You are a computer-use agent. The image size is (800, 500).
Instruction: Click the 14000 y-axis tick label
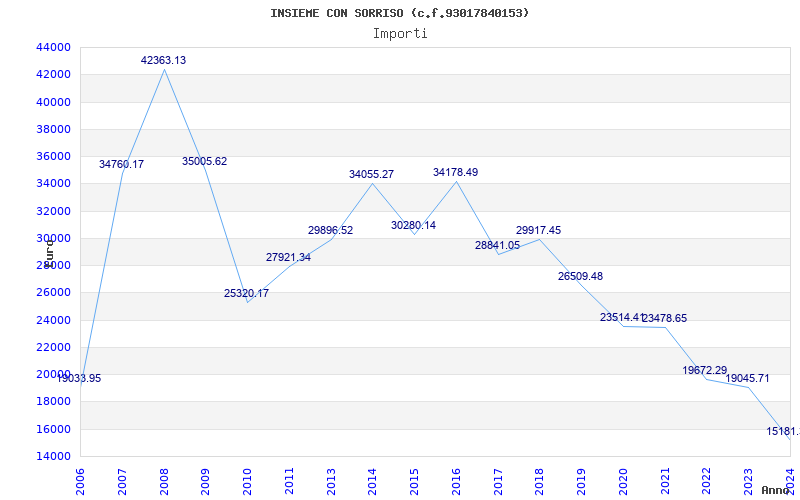click(x=53, y=456)
